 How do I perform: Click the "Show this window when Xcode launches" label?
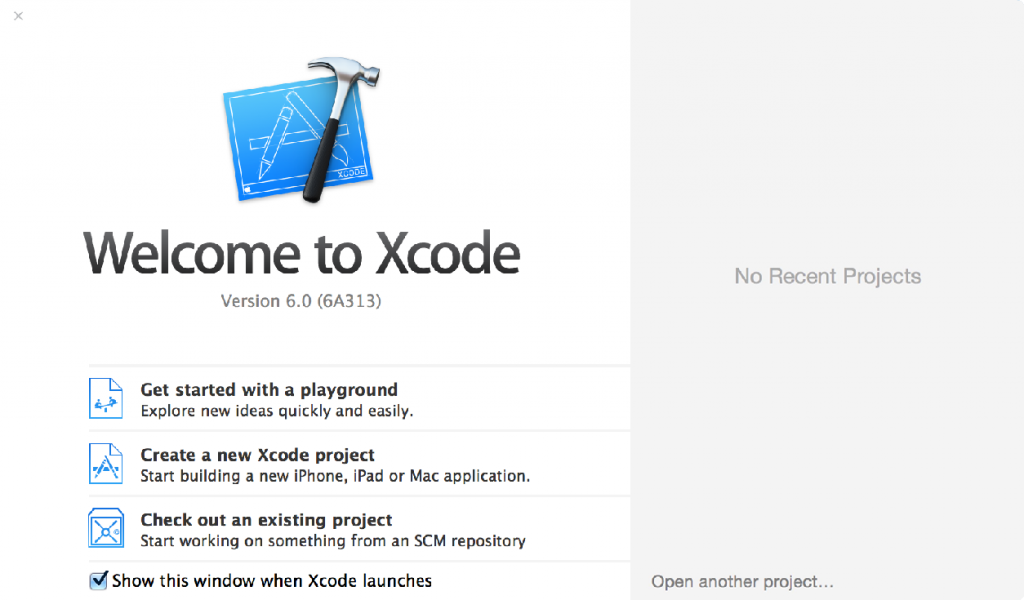point(271,580)
